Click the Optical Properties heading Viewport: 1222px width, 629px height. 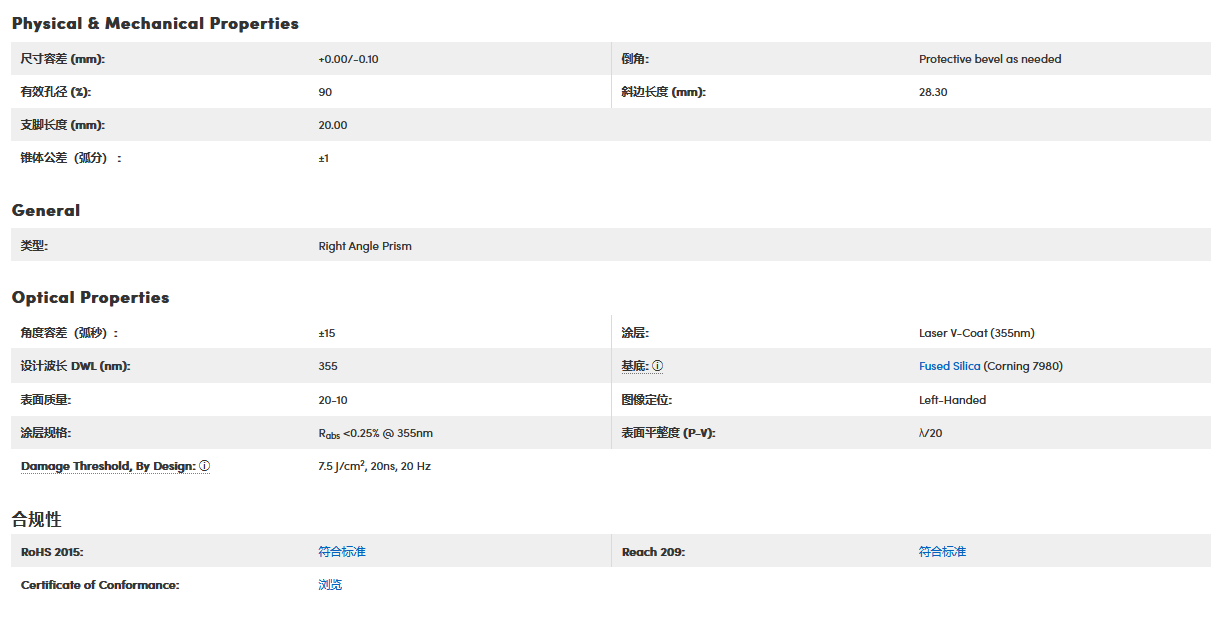90,297
